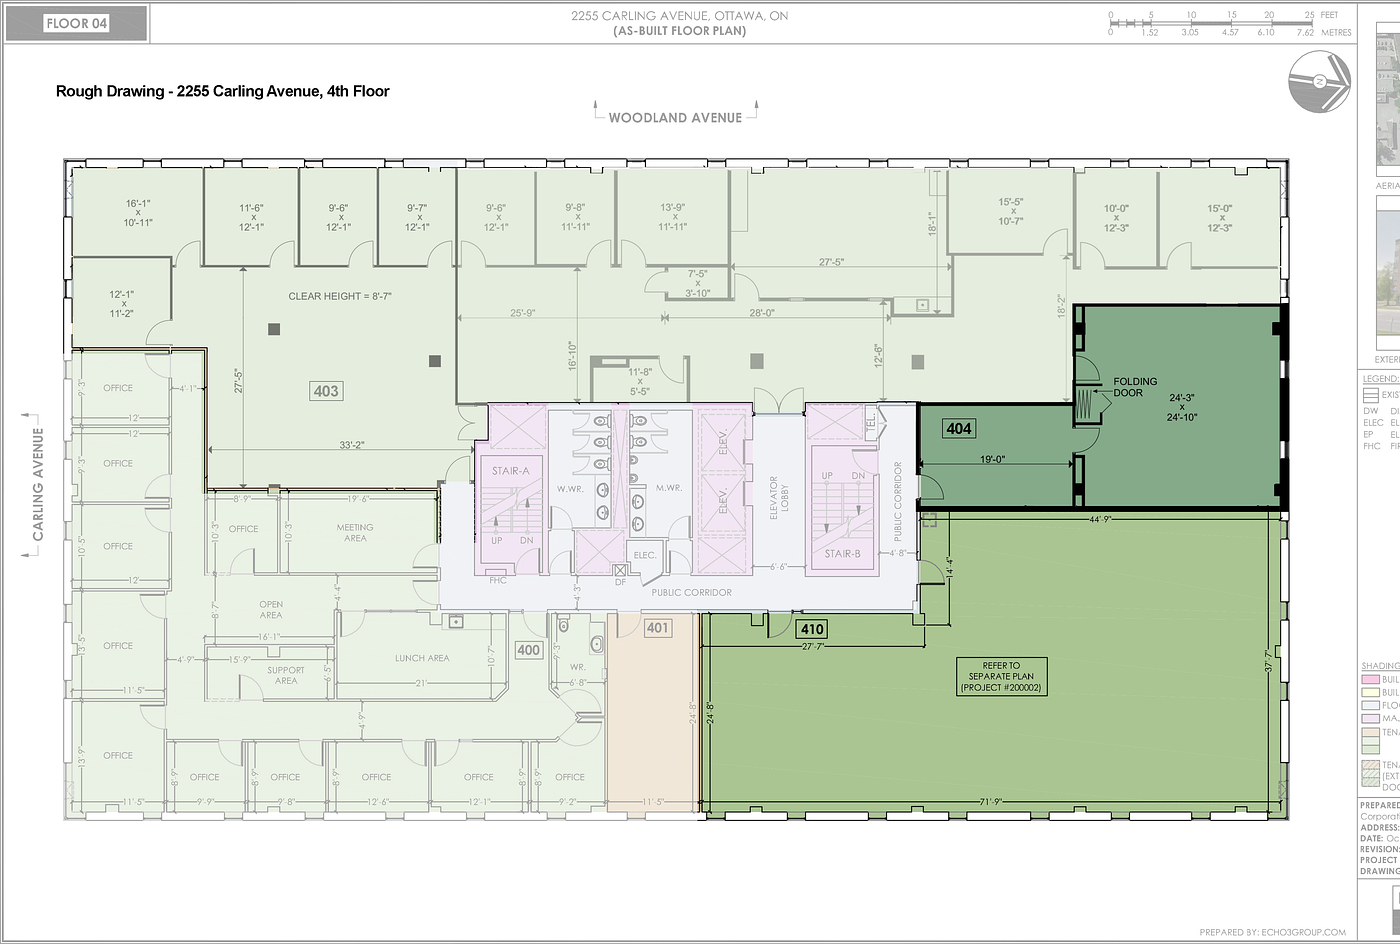Click the OPEN AREA label

(270, 610)
